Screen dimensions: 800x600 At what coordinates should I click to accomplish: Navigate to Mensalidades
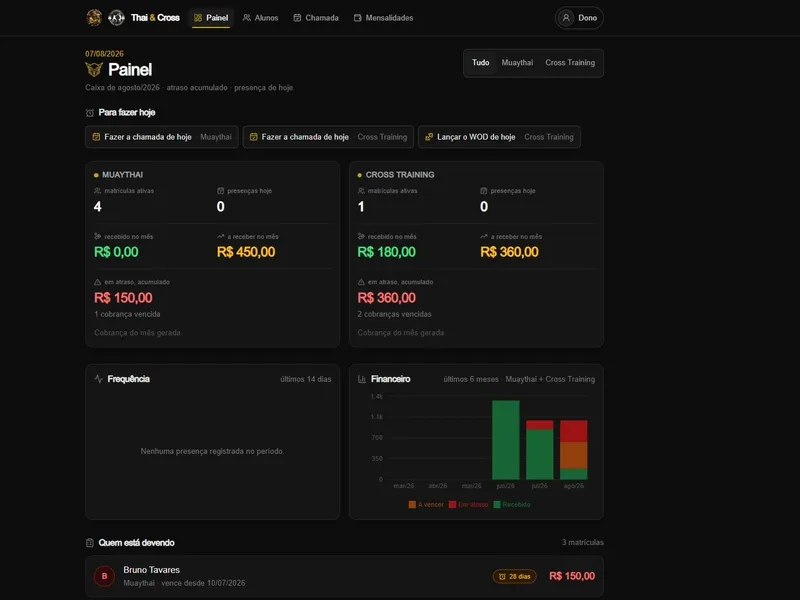tap(384, 18)
